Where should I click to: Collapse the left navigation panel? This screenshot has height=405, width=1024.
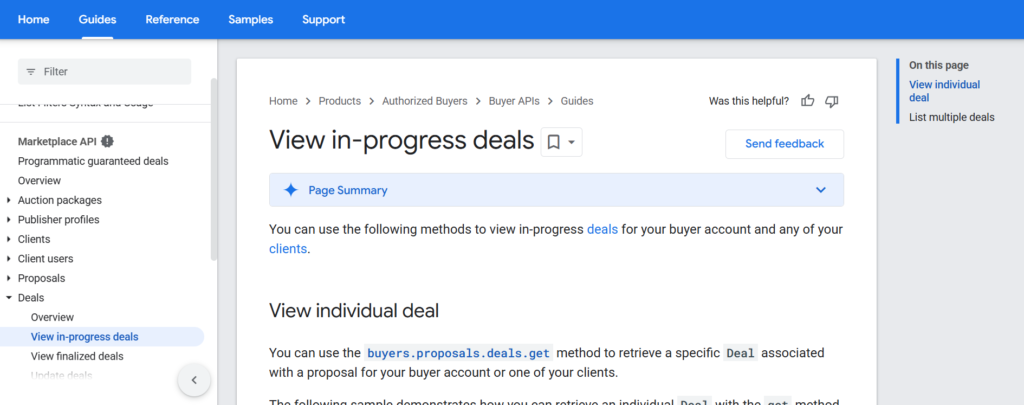tap(194, 380)
